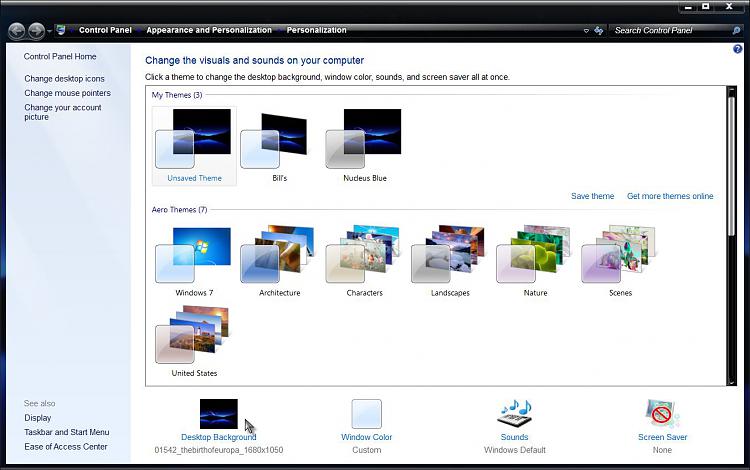
Task: Open Change desktop icons link
Action: pyautogui.click(x=64, y=78)
